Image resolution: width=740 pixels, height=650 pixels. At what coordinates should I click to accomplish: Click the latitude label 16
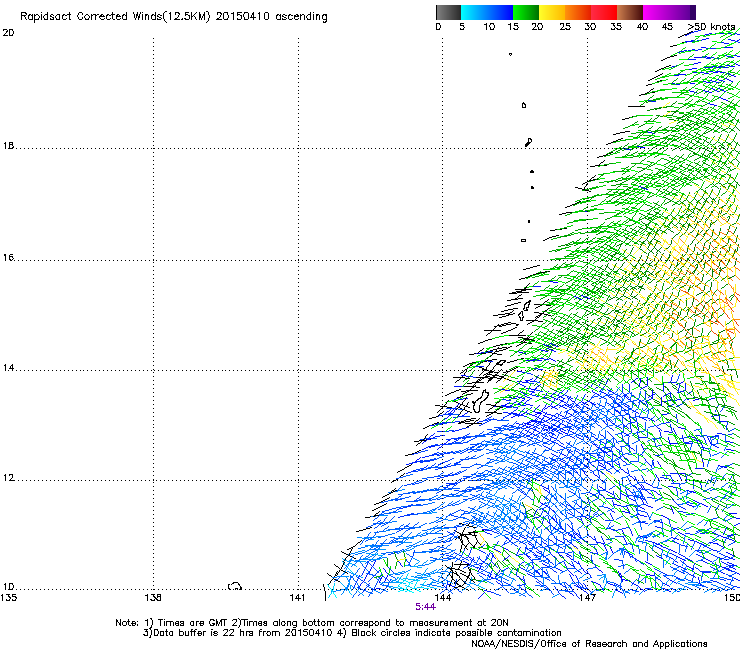tap(8, 257)
